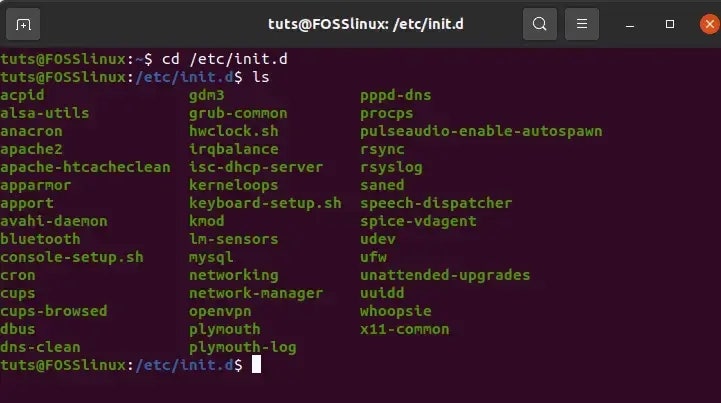Click the console-setup.sh entry
Image resolution: width=721 pixels, height=403 pixels.
(72, 258)
